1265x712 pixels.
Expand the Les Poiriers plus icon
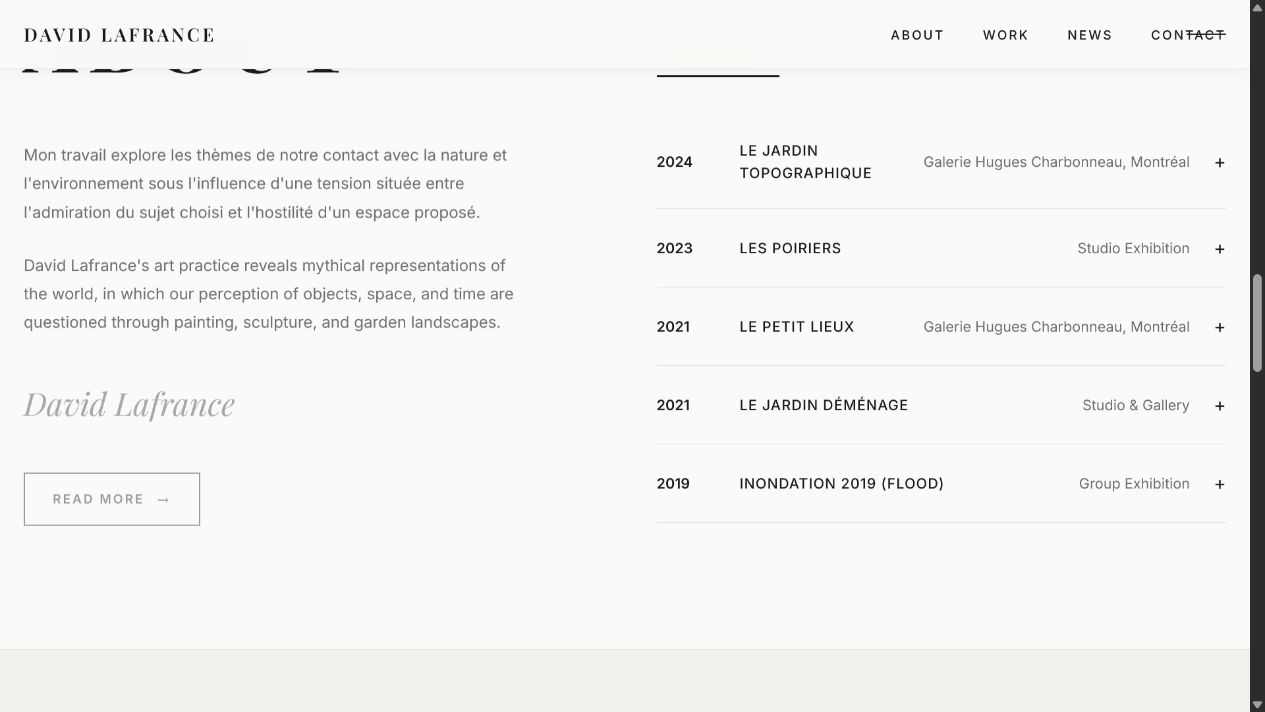(1219, 249)
